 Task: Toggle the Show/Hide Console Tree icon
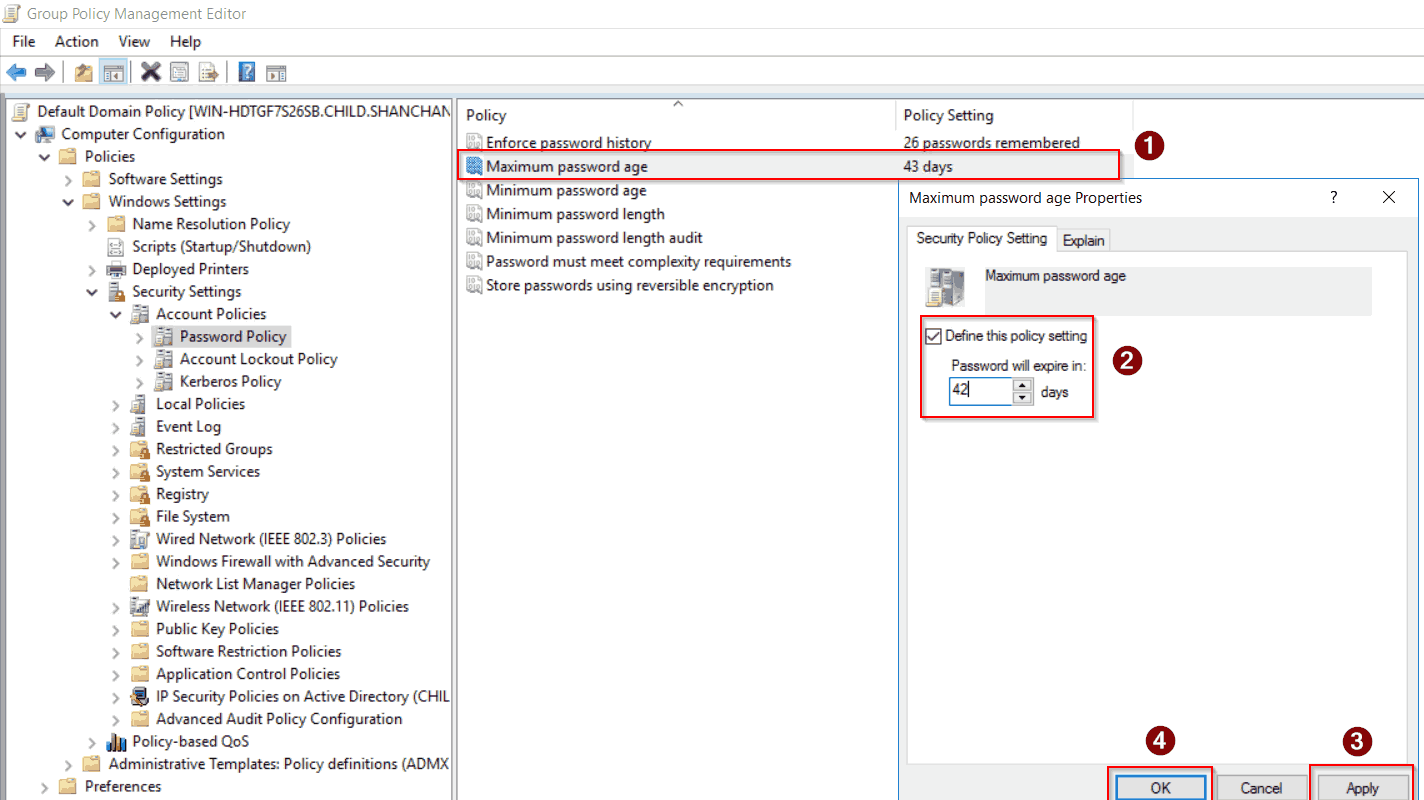pos(113,72)
